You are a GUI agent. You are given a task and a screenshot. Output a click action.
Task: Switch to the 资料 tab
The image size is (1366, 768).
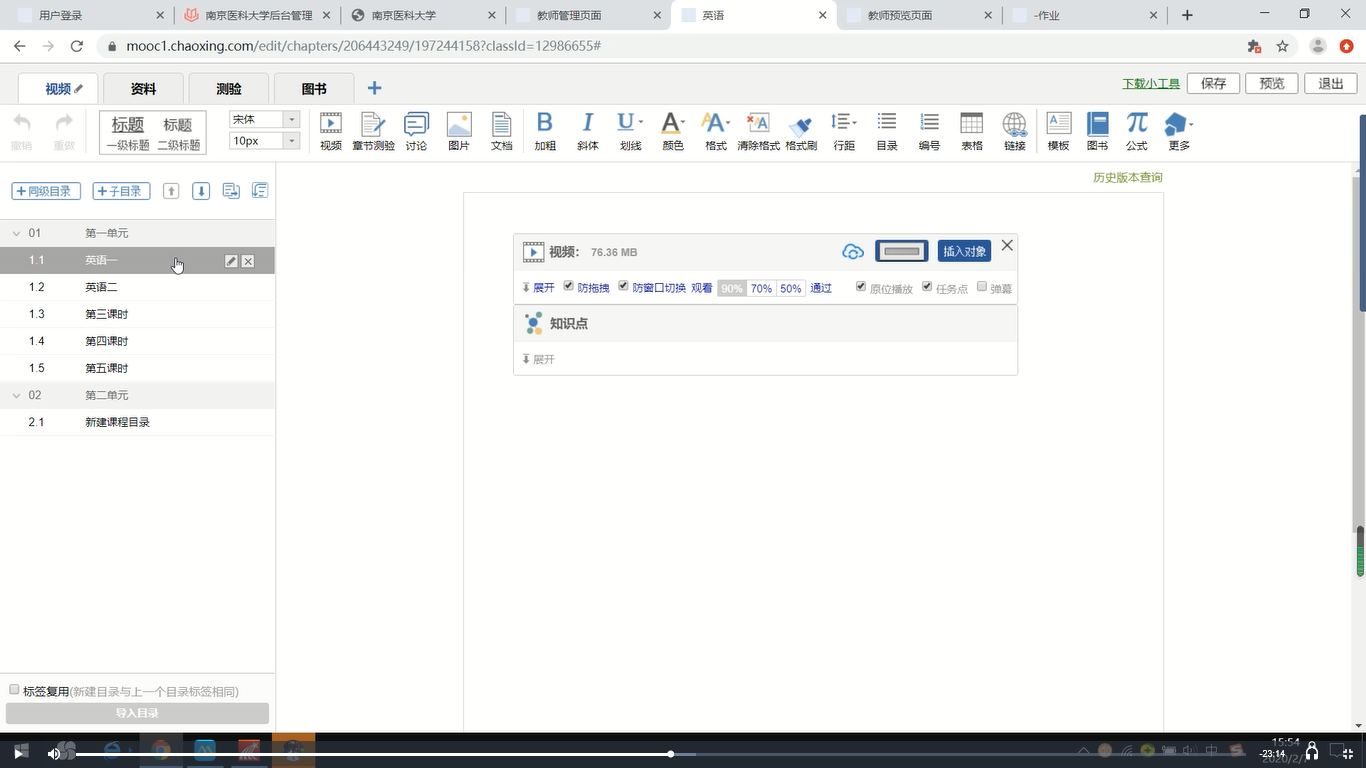pyautogui.click(x=143, y=89)
